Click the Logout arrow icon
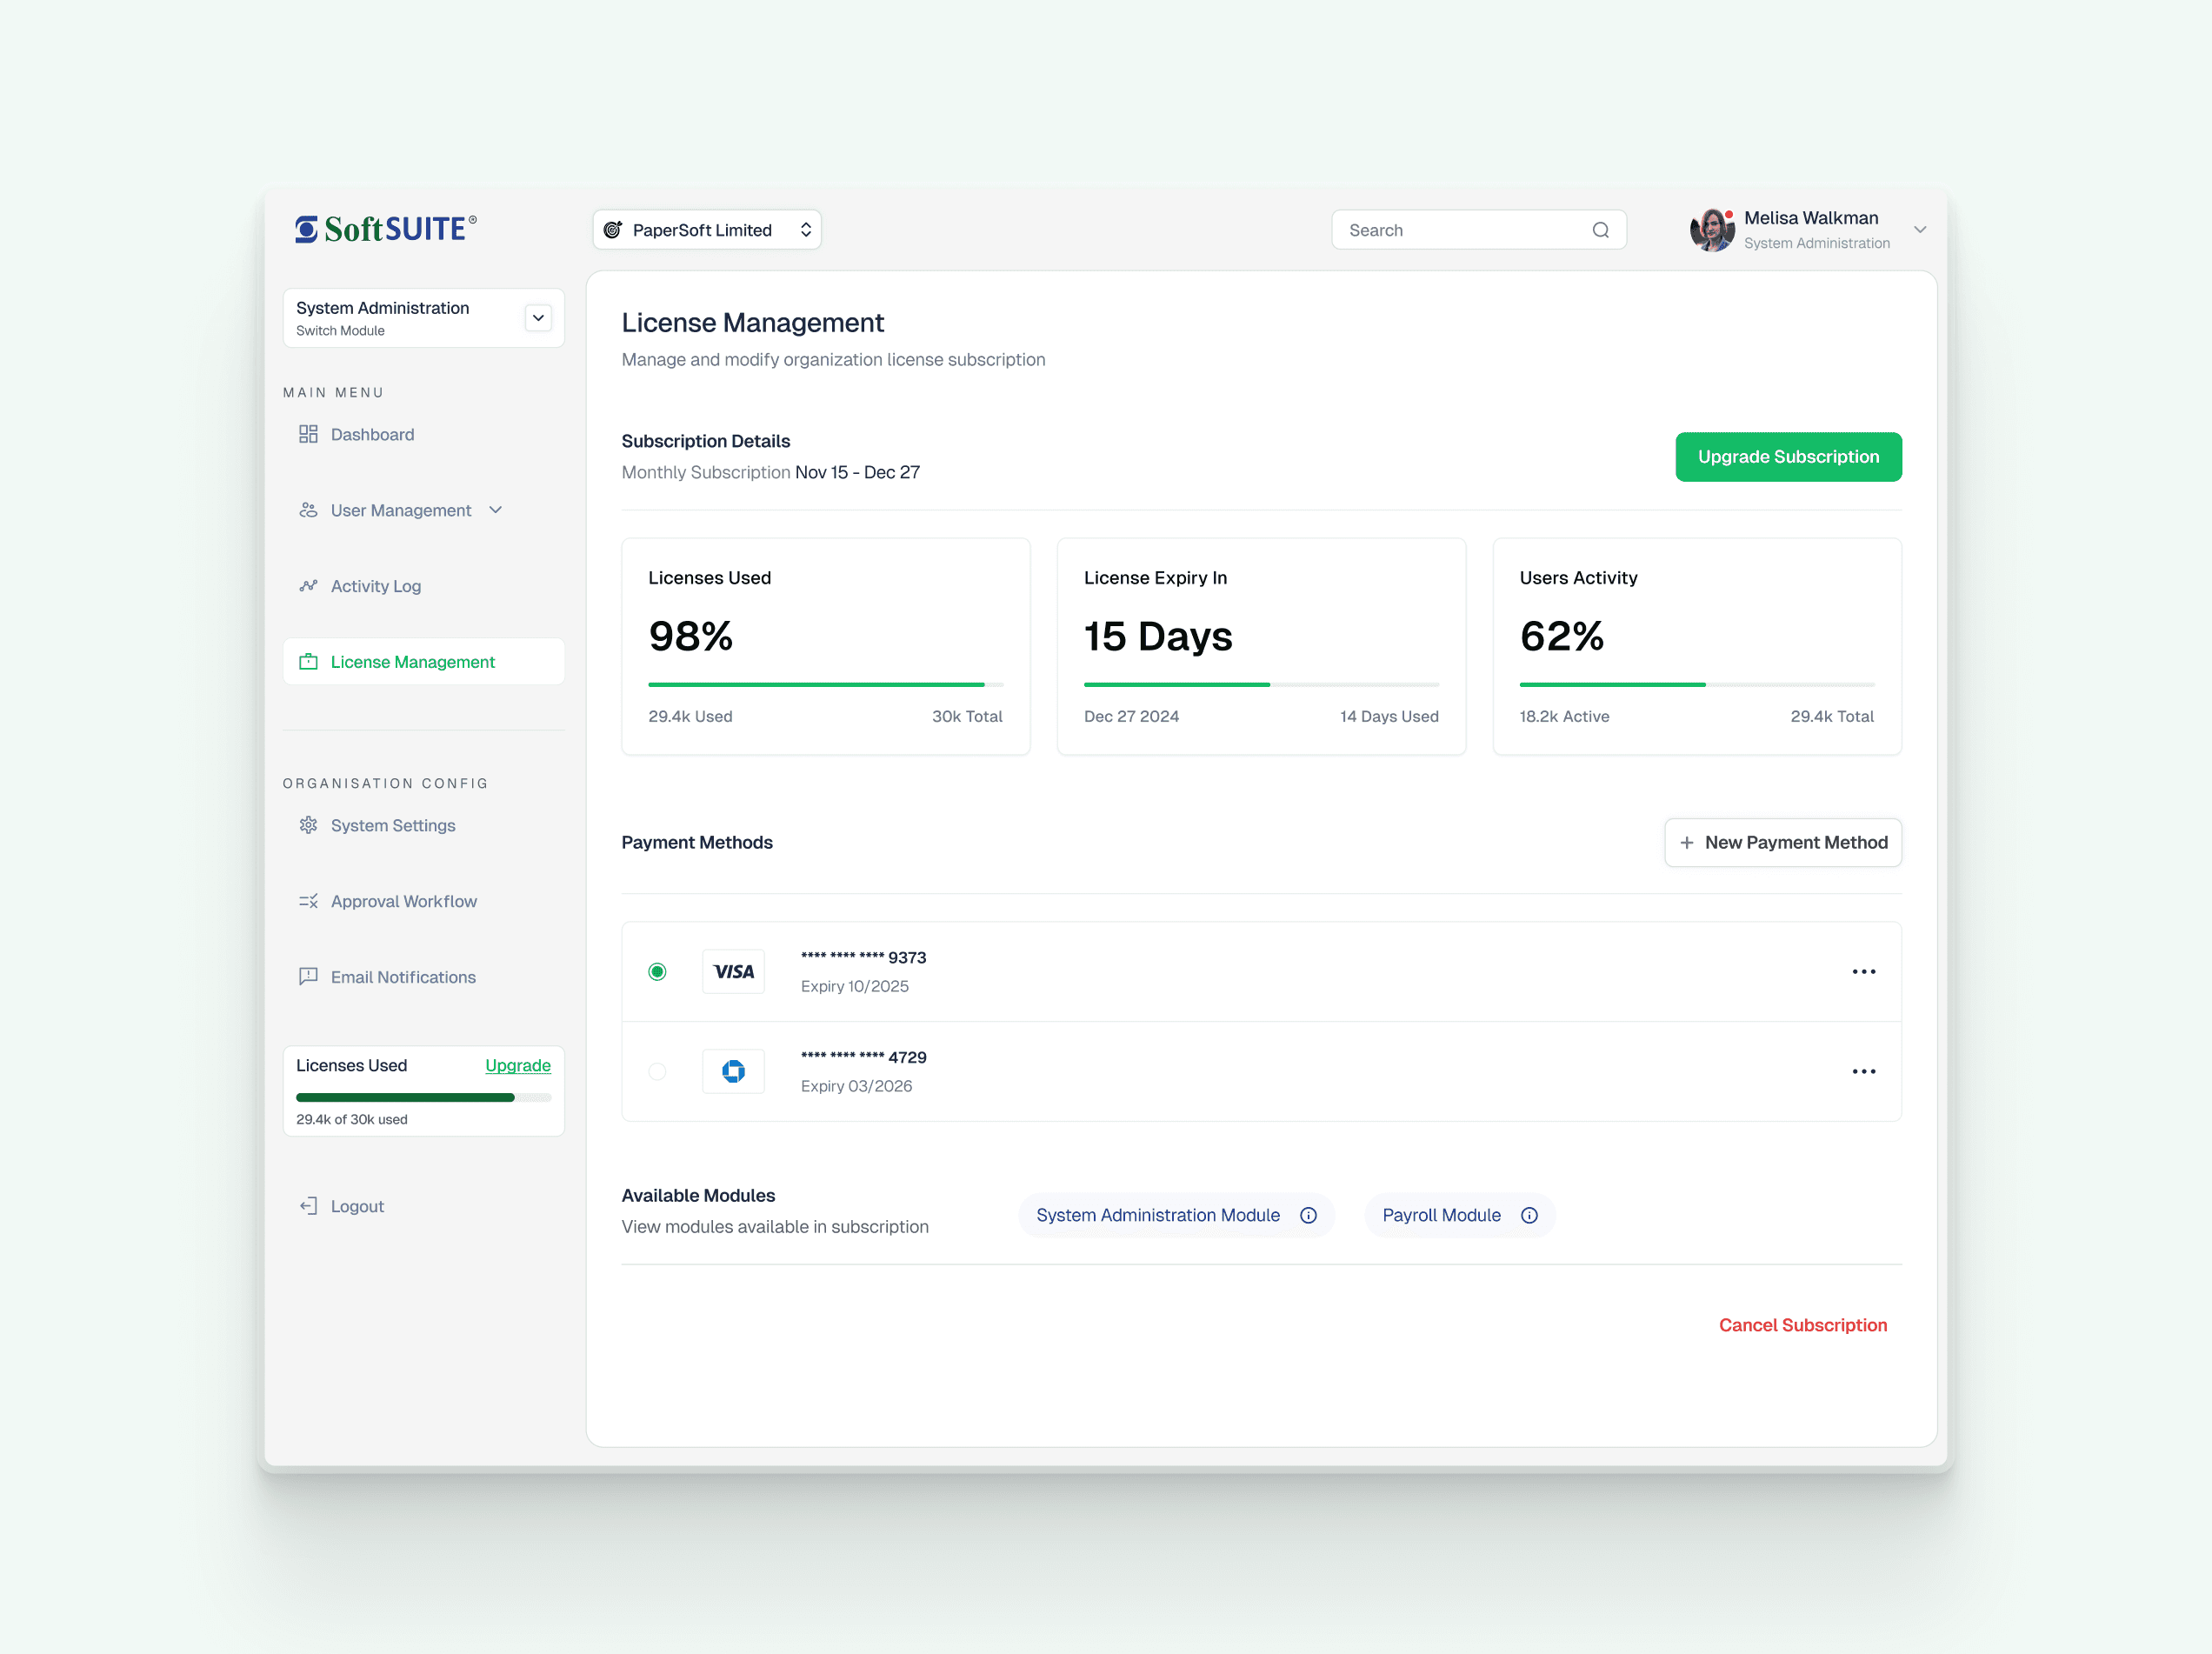 point(308,1206)
